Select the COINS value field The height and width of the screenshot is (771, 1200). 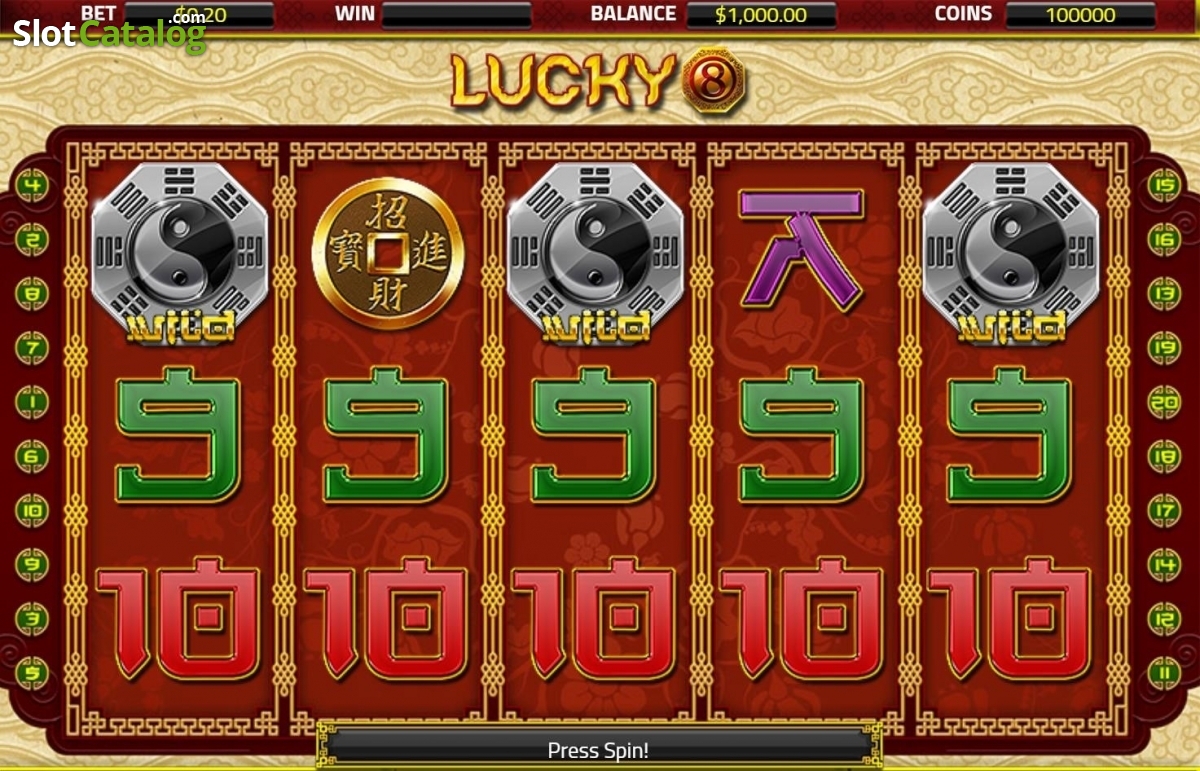click(1080, 15)
